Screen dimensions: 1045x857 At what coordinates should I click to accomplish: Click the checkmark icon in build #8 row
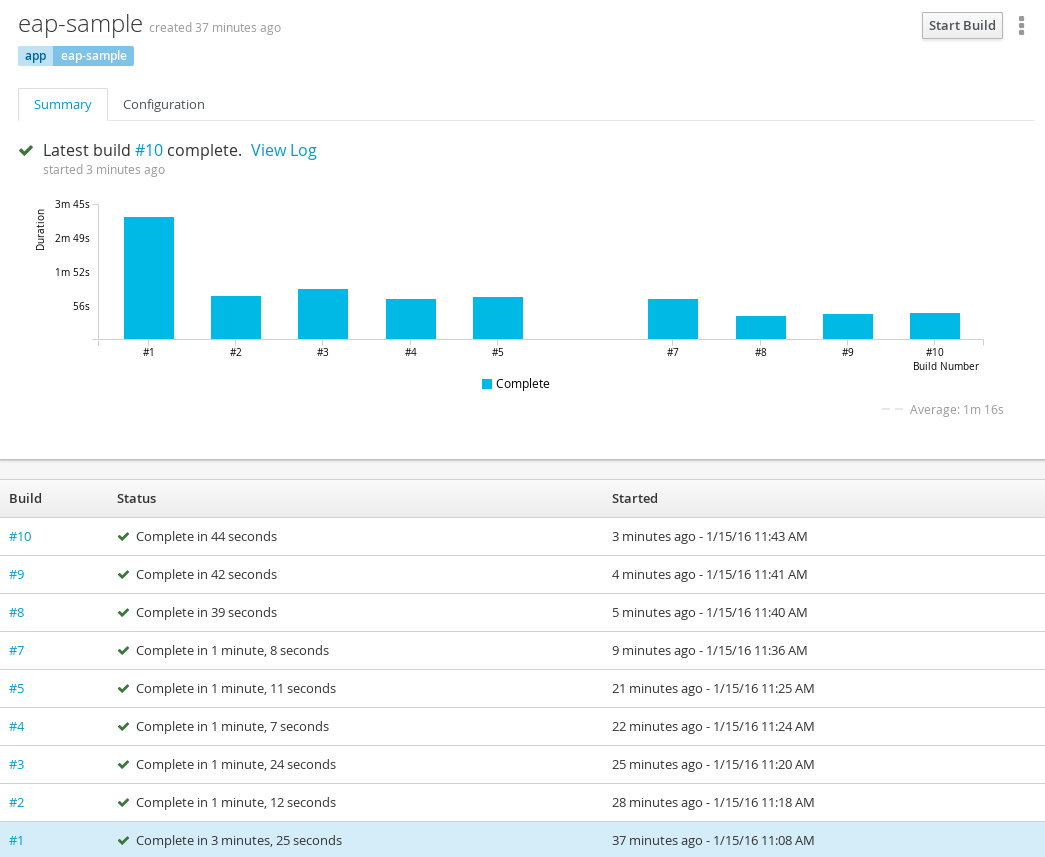click(x=124, y=612)
